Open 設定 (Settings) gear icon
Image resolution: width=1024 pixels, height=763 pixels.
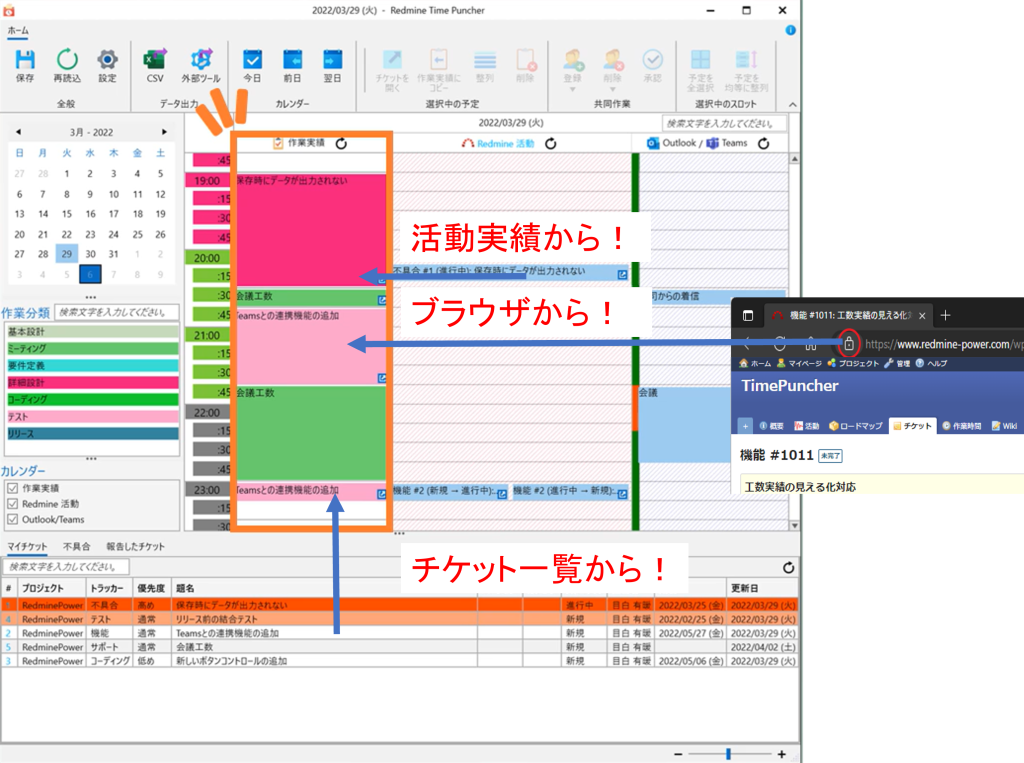click(x=107, y=61)
